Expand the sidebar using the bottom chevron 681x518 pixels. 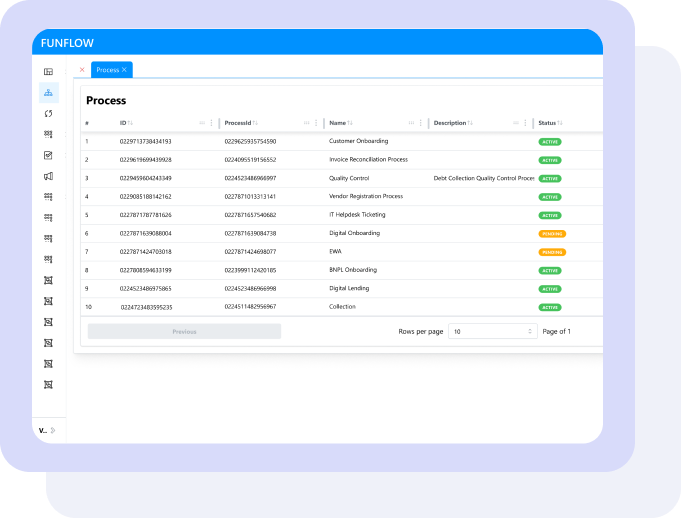tap(53, 430)
